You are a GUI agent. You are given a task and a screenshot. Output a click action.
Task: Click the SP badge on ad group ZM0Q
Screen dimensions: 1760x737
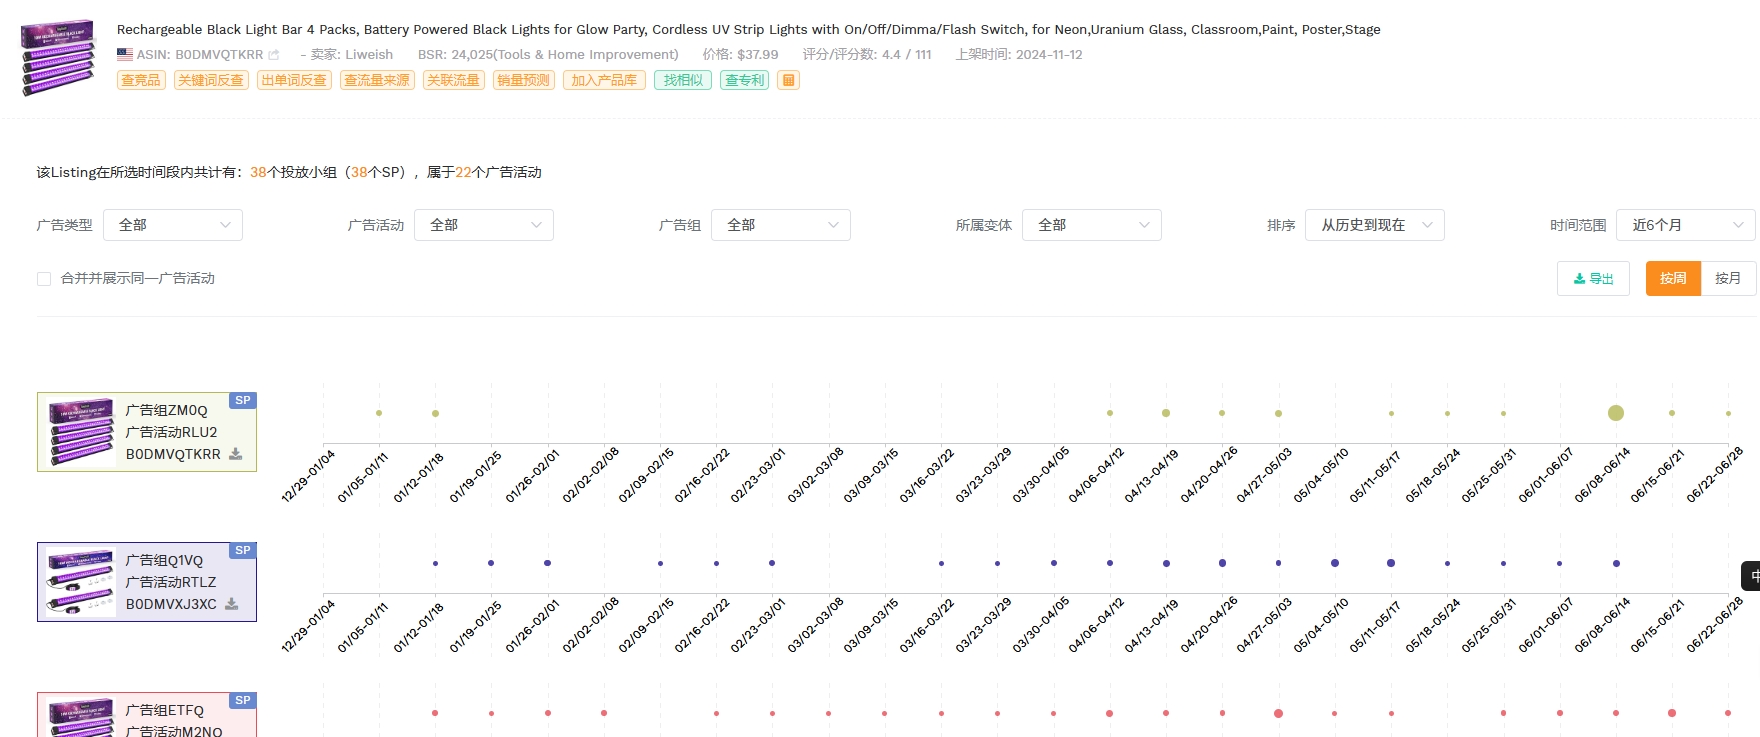pyautogui.click(x=243, y=400)
